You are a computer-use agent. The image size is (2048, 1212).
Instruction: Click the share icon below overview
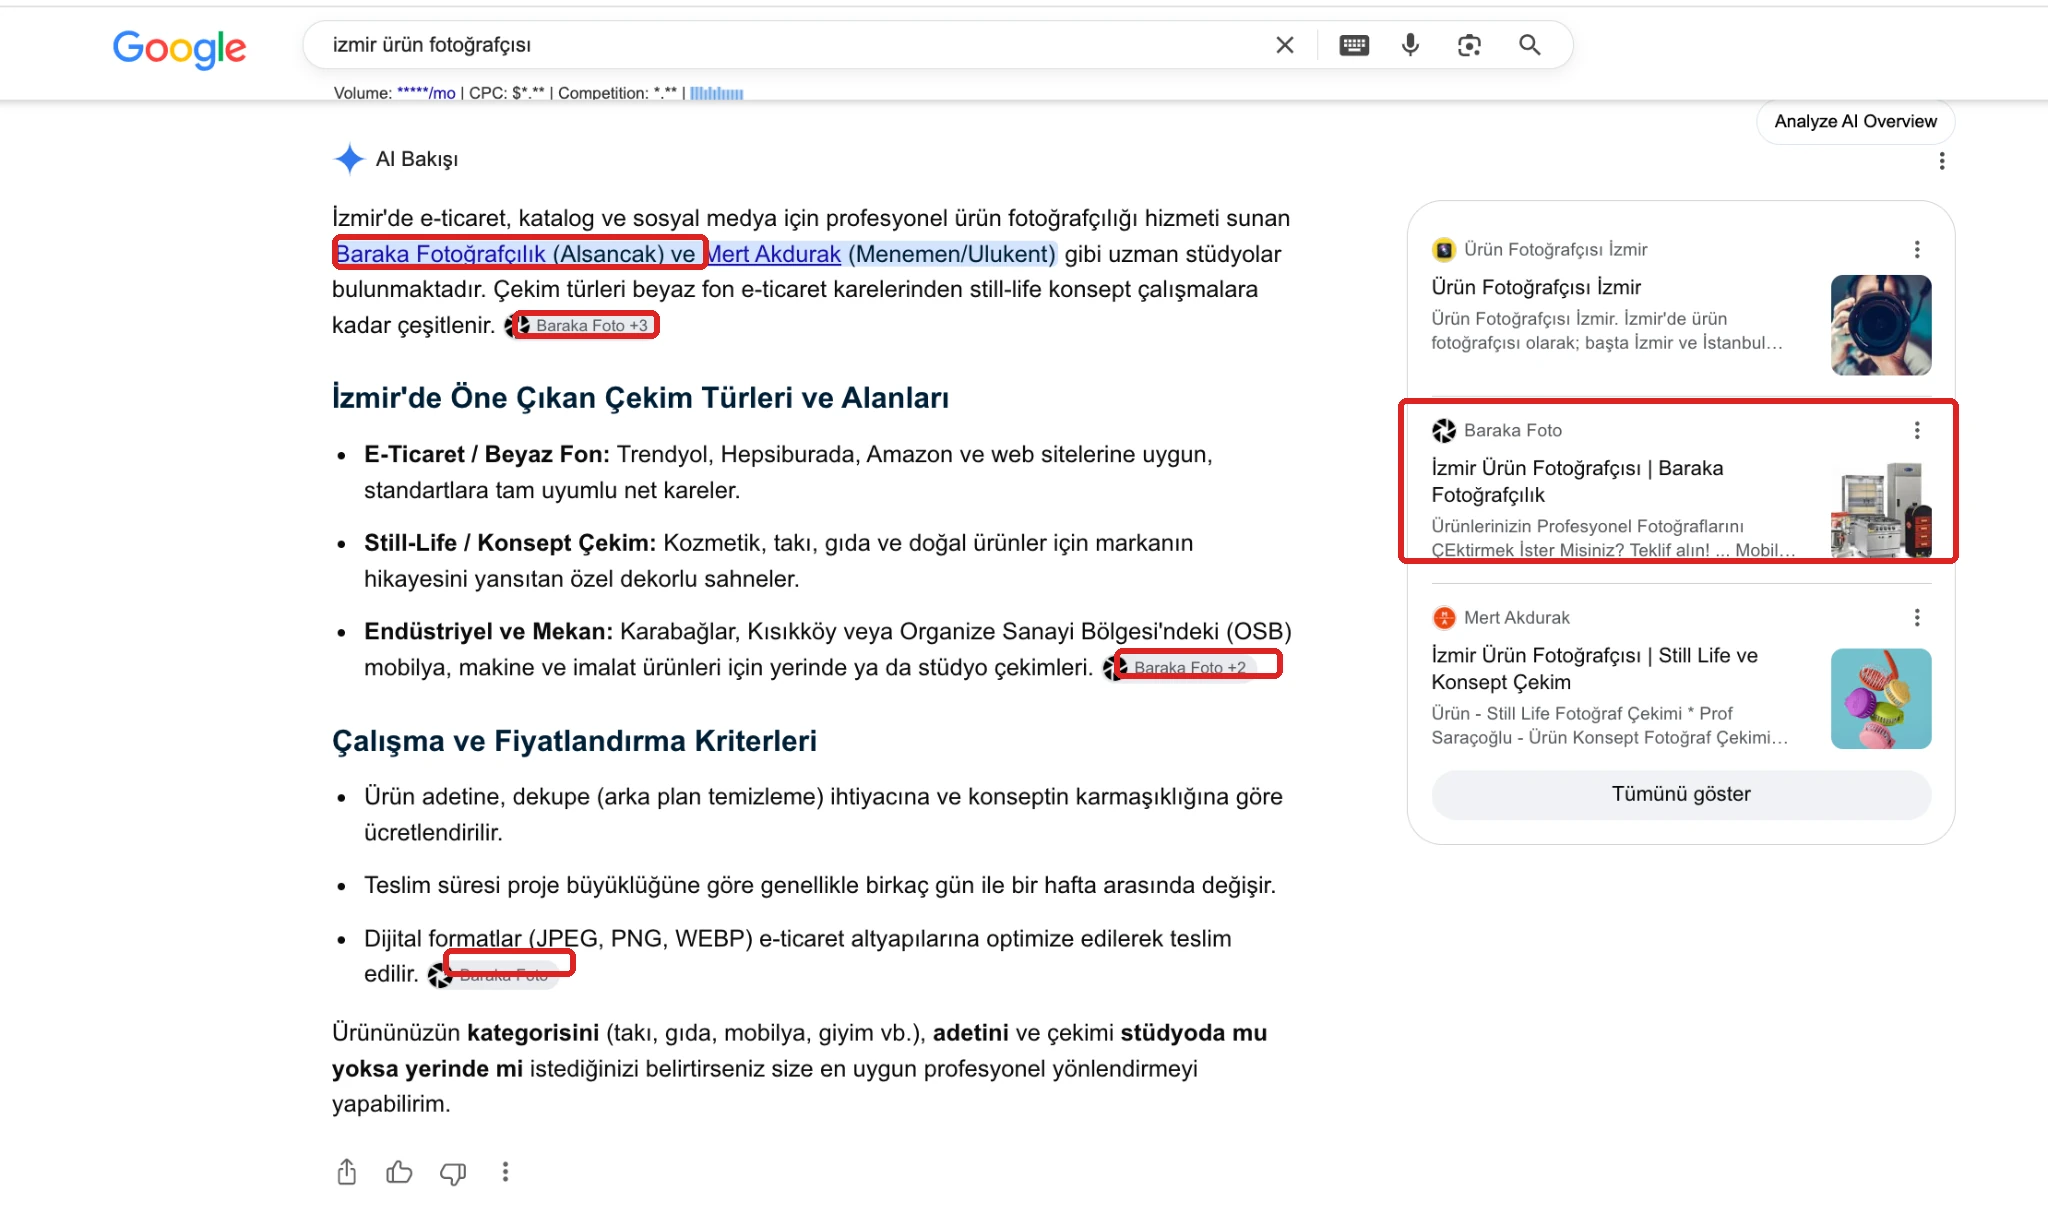[x=346, y=1171]
